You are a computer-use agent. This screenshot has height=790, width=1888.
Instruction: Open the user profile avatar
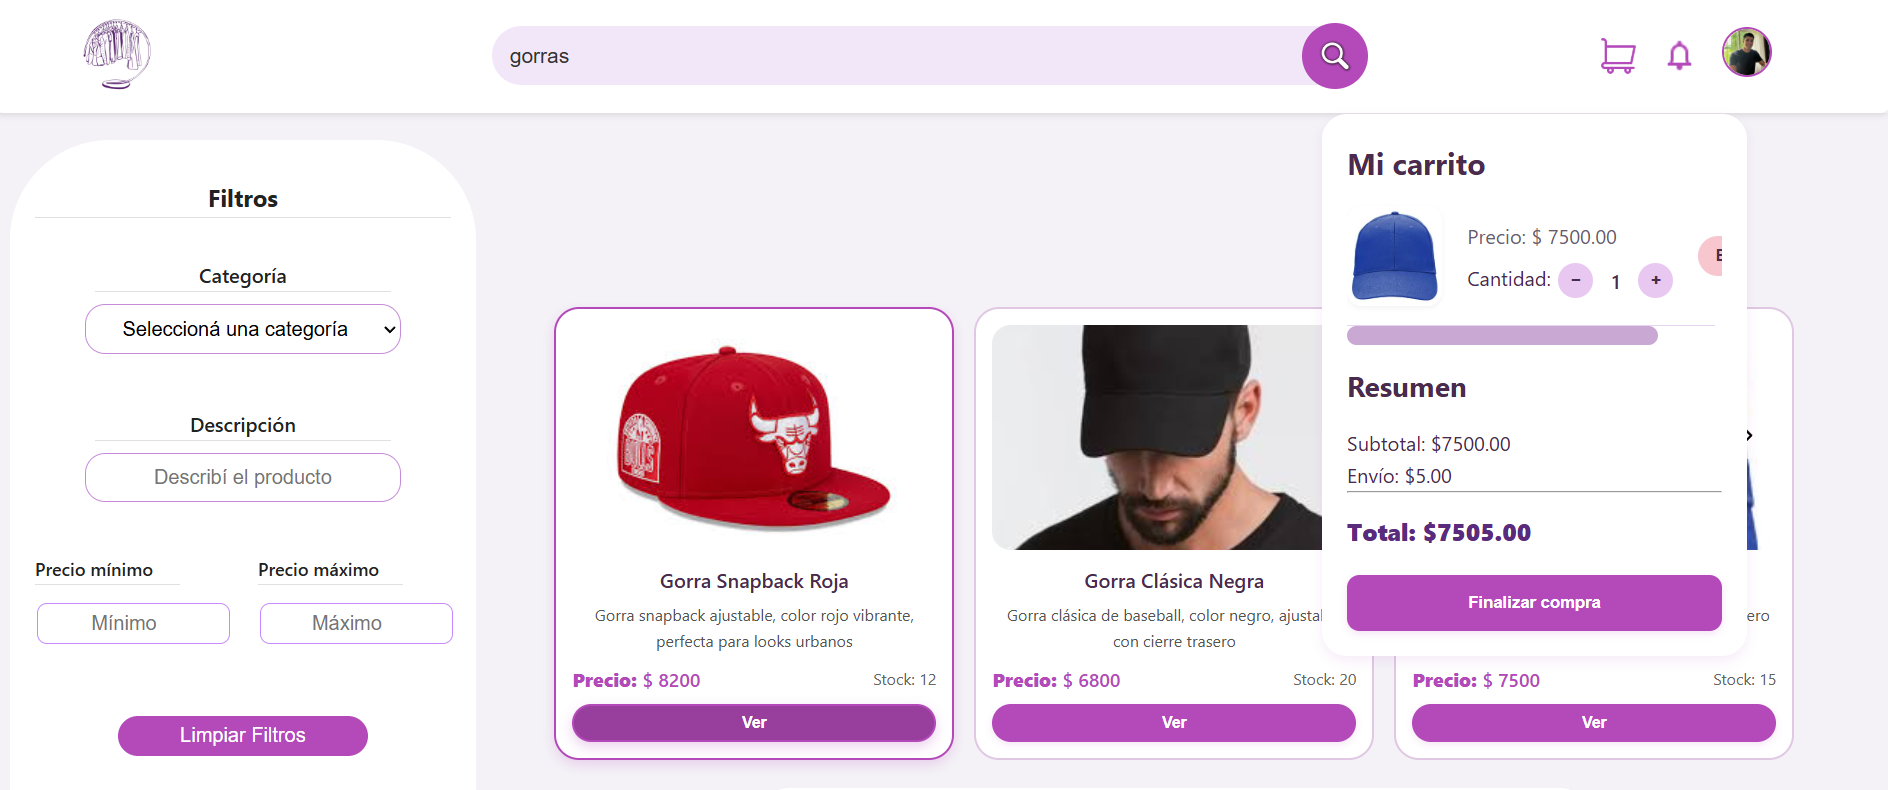1746,52
